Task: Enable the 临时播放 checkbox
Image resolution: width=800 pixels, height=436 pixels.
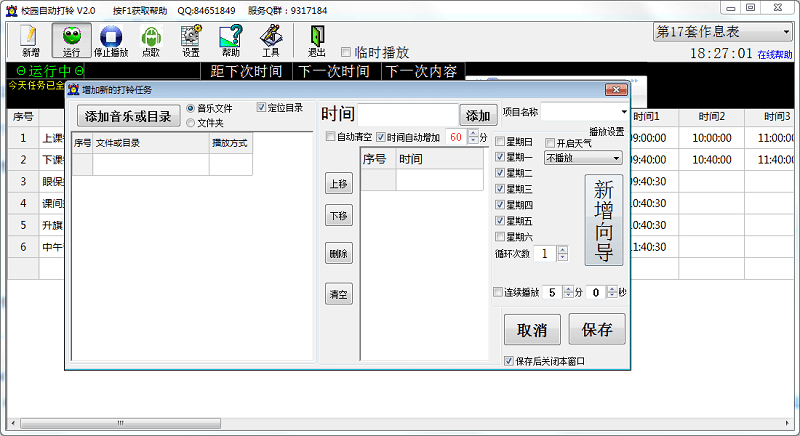Action: [347, 52]
